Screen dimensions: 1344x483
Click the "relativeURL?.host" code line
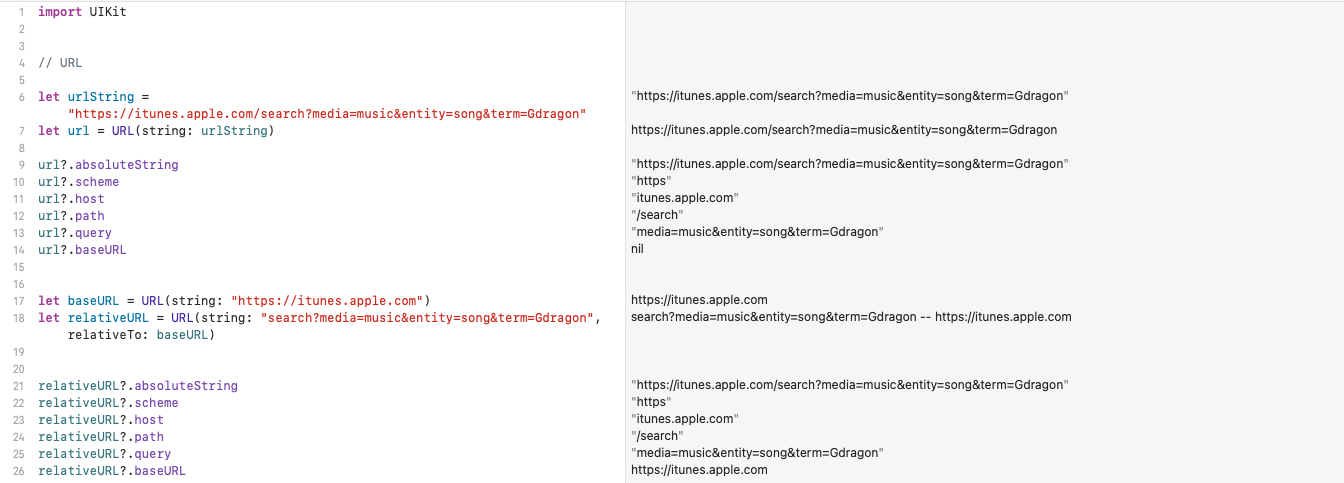coord(101,420)
